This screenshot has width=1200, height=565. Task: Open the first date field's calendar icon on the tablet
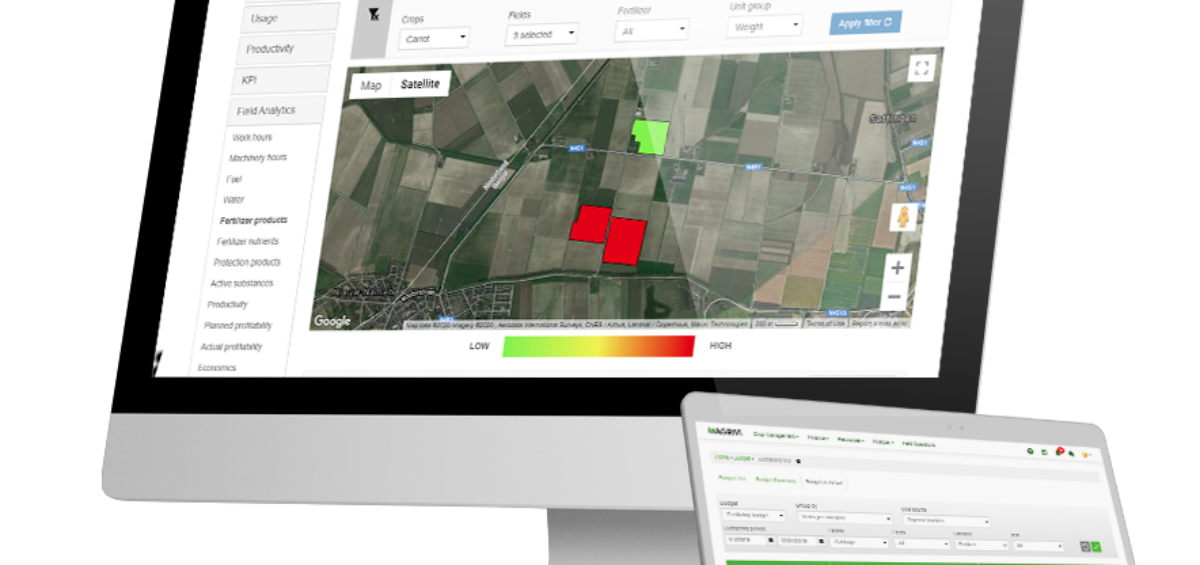click(x=771, y=540)
